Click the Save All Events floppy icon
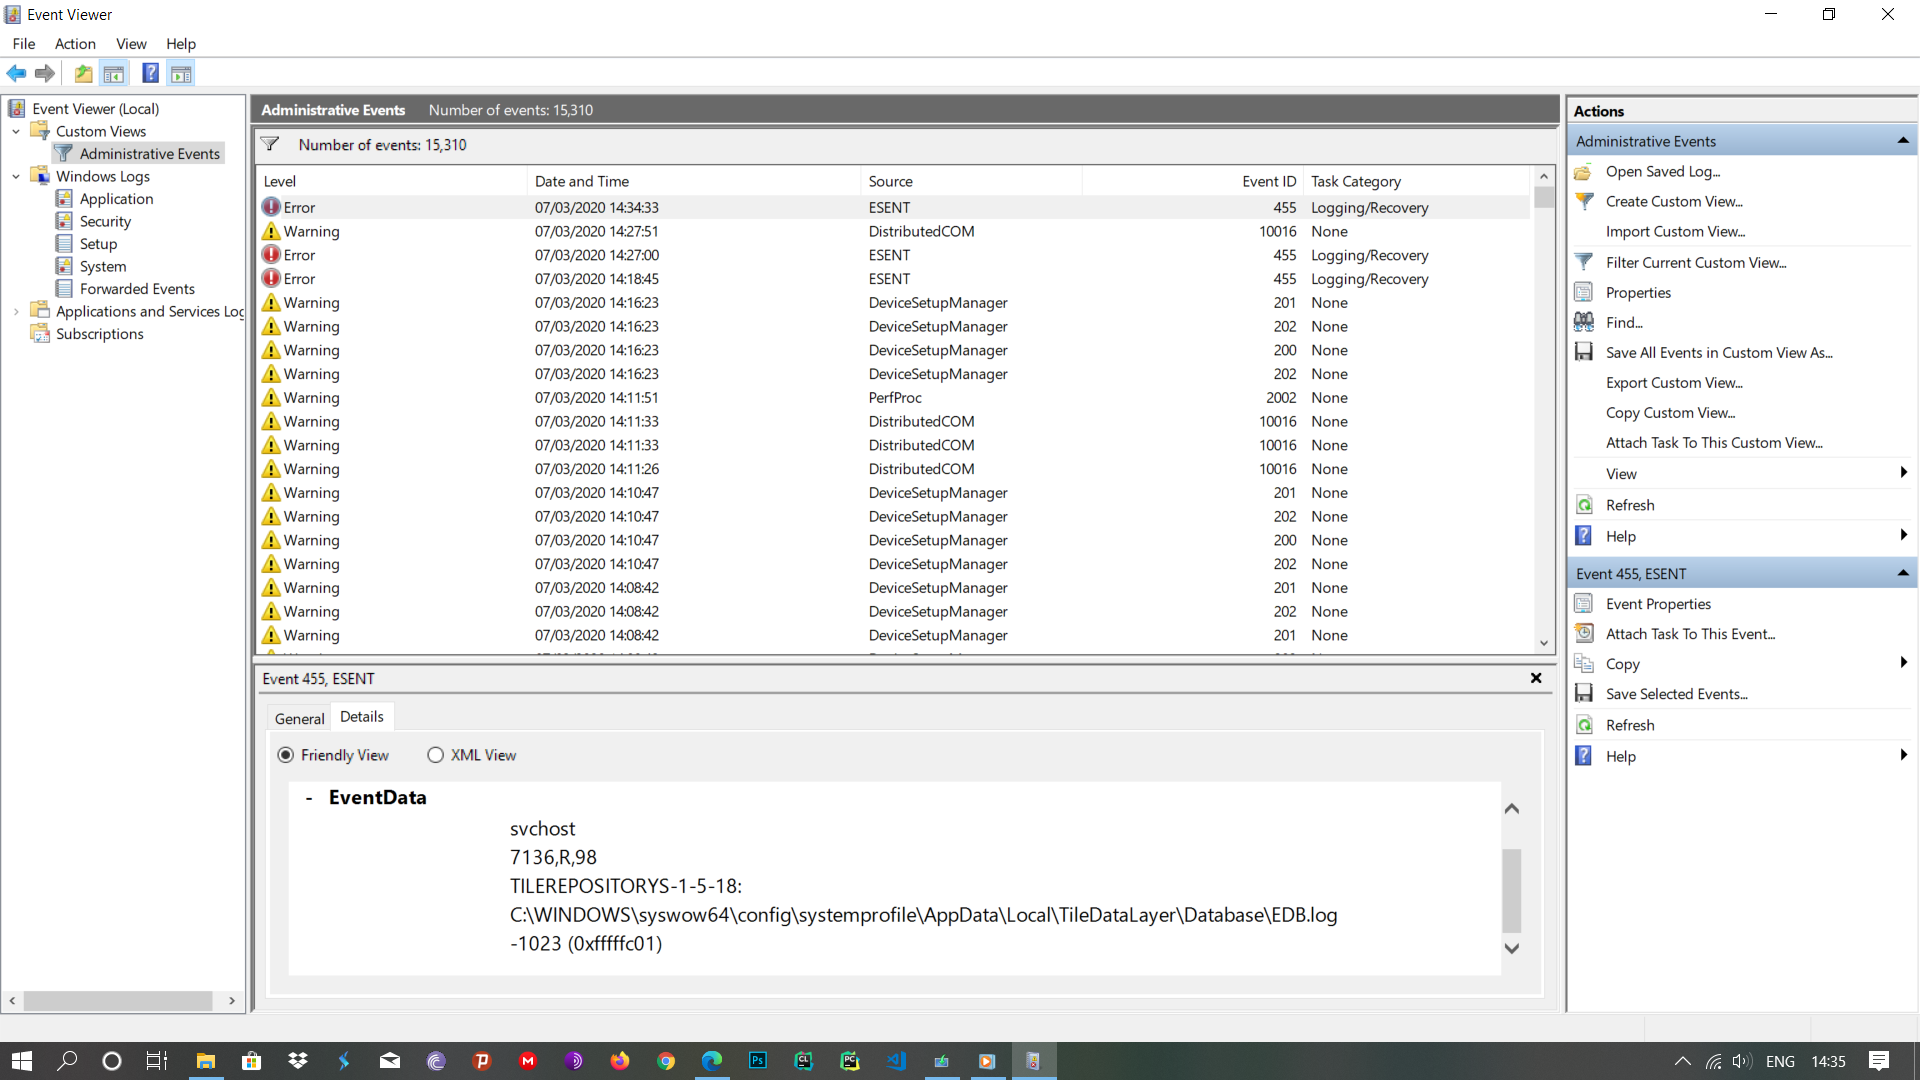Image resolution: width=1920 pixels, height=1080 pixels. tap(1584, 352)
